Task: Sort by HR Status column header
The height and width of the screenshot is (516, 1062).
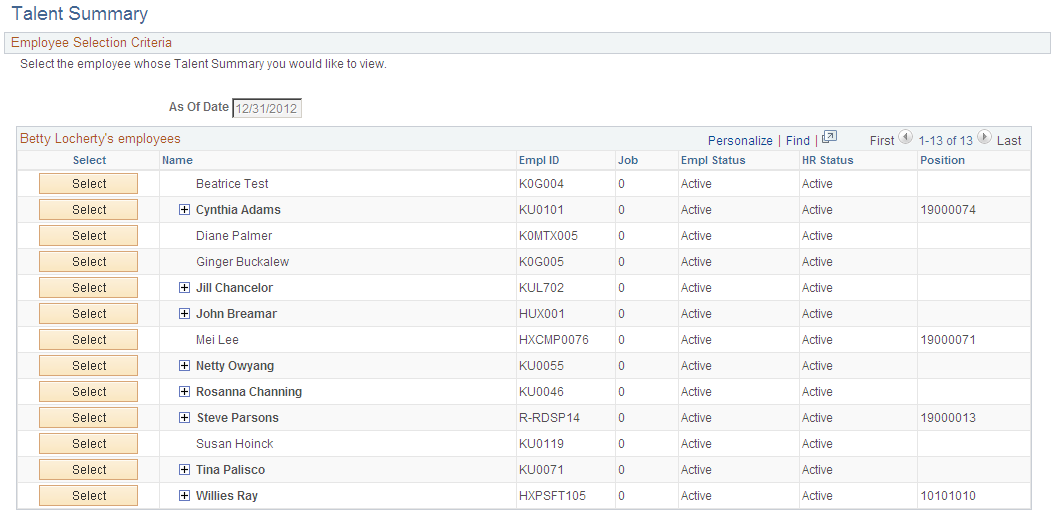Action: (x=828, y=160)
